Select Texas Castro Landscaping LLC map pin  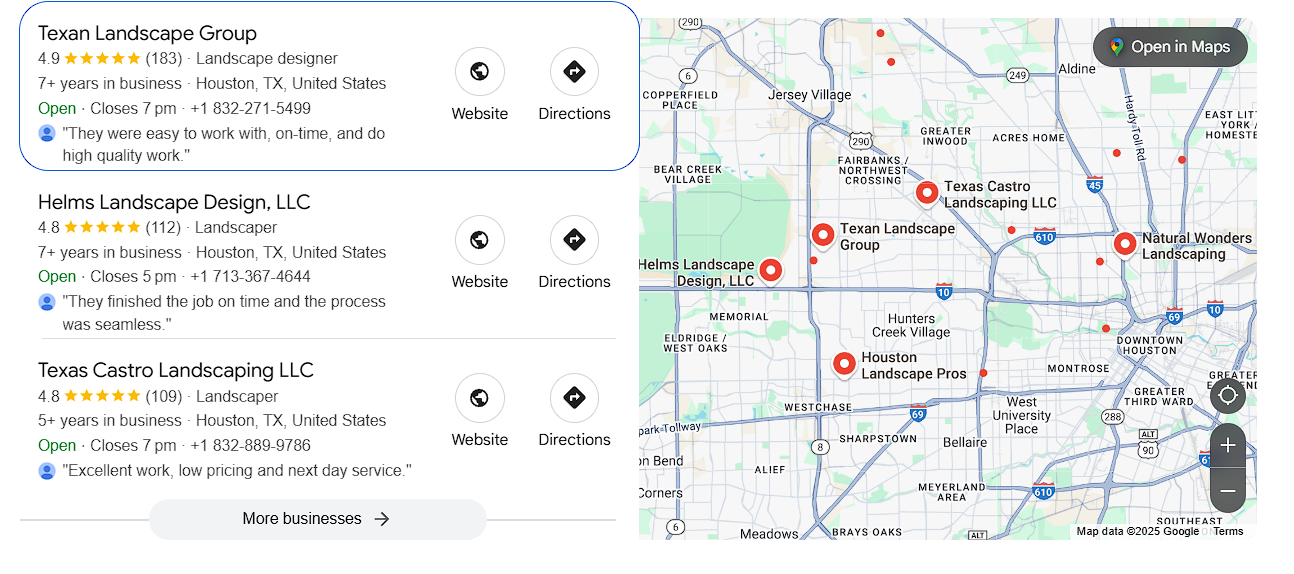click(927, 193)
